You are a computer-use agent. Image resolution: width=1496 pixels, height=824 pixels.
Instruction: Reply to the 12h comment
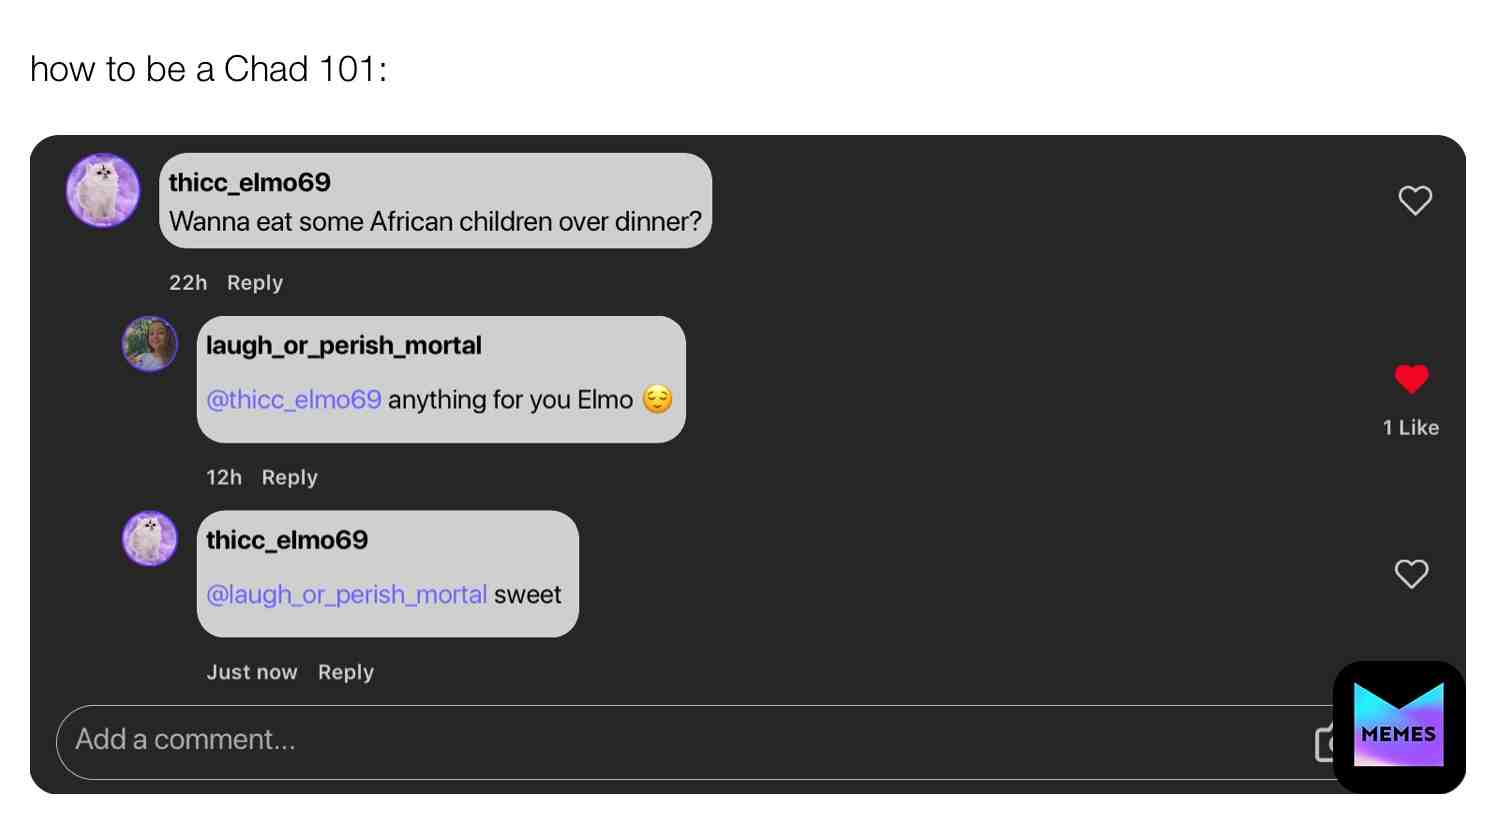coord(289,478)
